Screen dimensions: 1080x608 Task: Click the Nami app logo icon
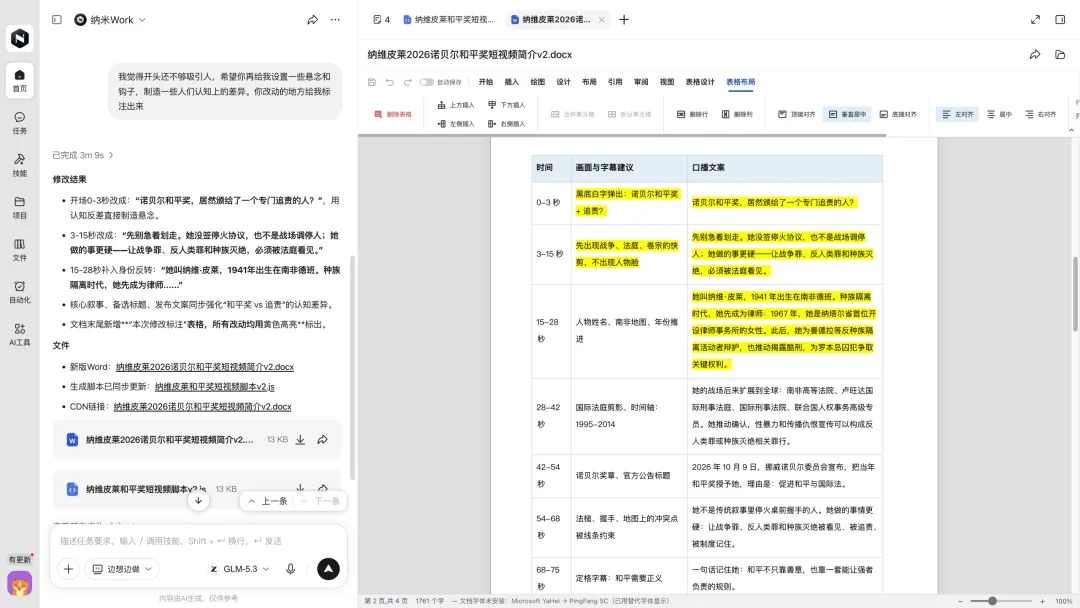pyautogui.click(x=20, y=38)
